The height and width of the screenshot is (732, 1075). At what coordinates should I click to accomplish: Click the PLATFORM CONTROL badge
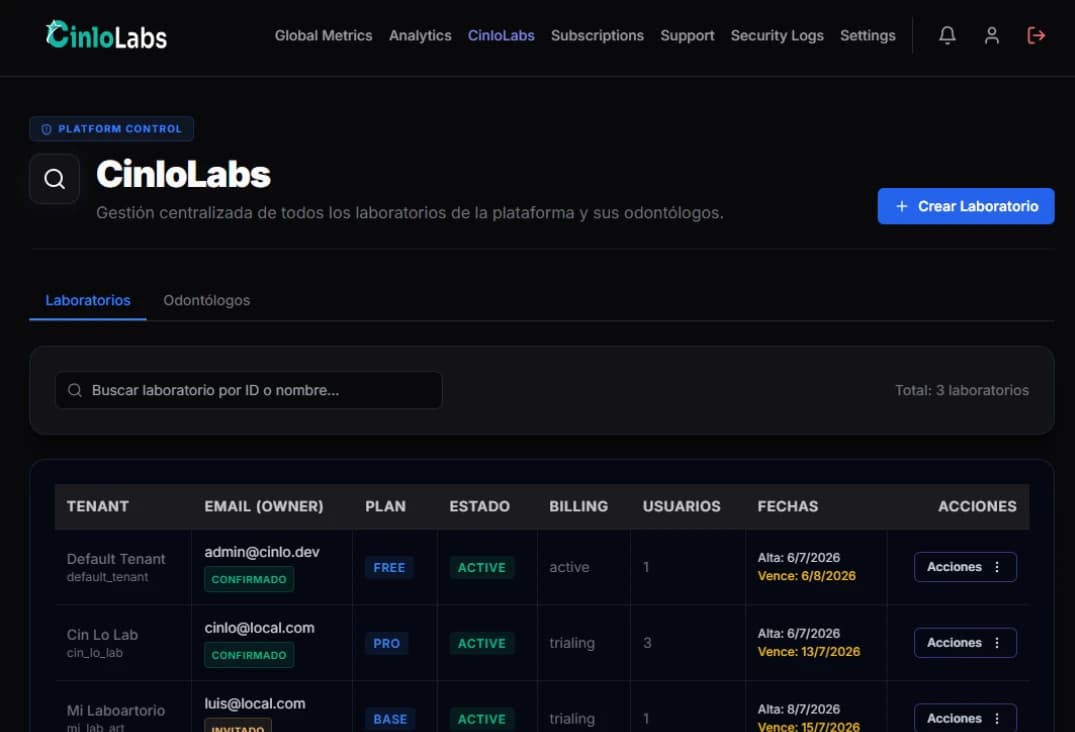click(x=112, y=129)
